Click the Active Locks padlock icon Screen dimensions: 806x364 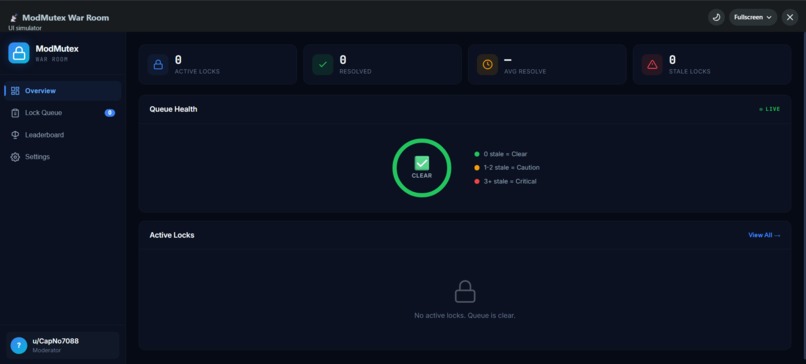point(158,65)
